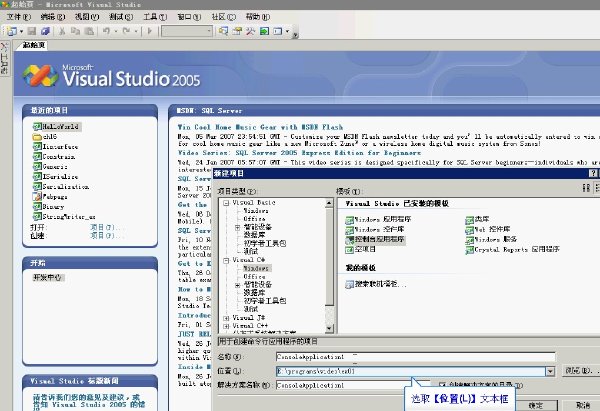The image size is (600, 411).
Task: Select the Windows 服务 template
Action: tap(491, 240)
